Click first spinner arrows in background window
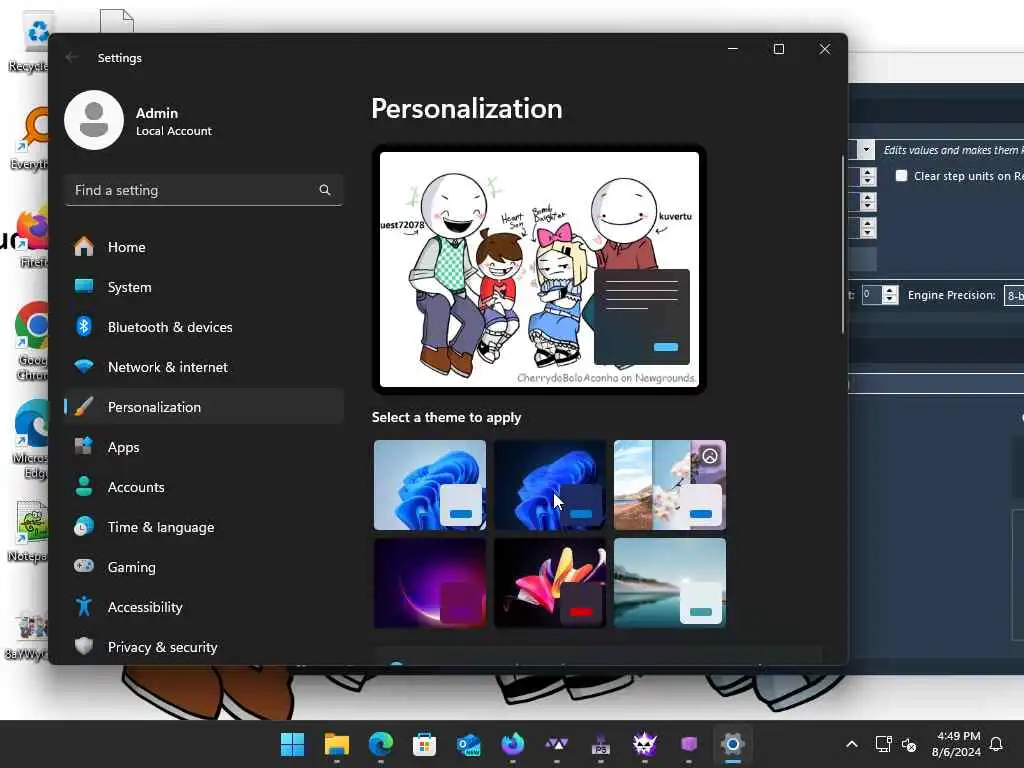The height and width of the screenshot is (768, 1024). click(x=868, y=176)
